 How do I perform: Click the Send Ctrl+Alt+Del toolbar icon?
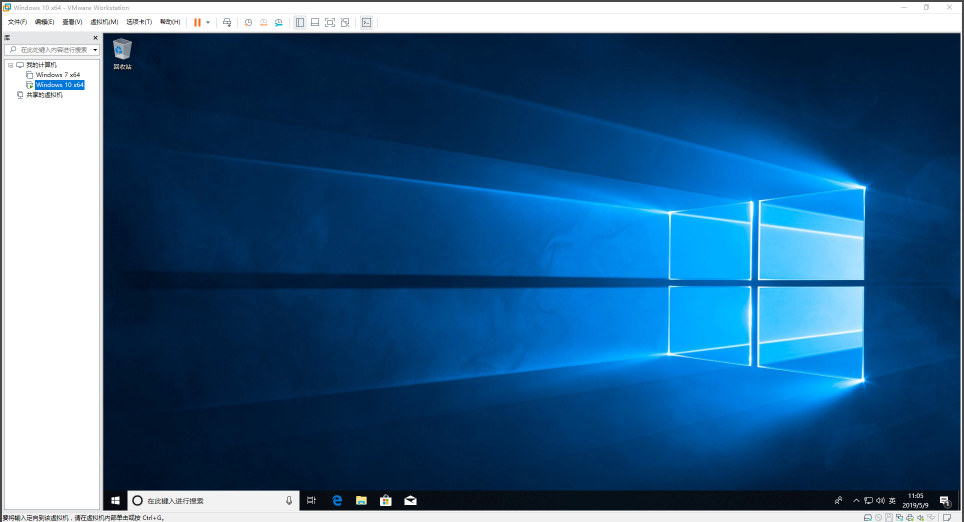click(227, 22)
